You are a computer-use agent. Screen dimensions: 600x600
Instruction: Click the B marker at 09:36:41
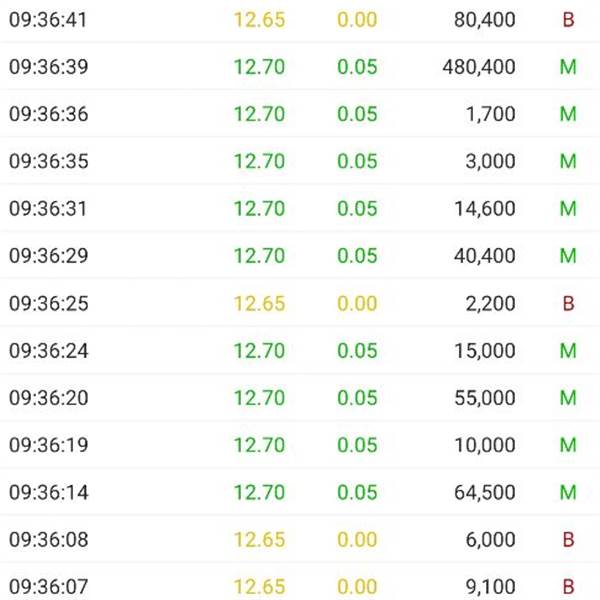(568, 20)
